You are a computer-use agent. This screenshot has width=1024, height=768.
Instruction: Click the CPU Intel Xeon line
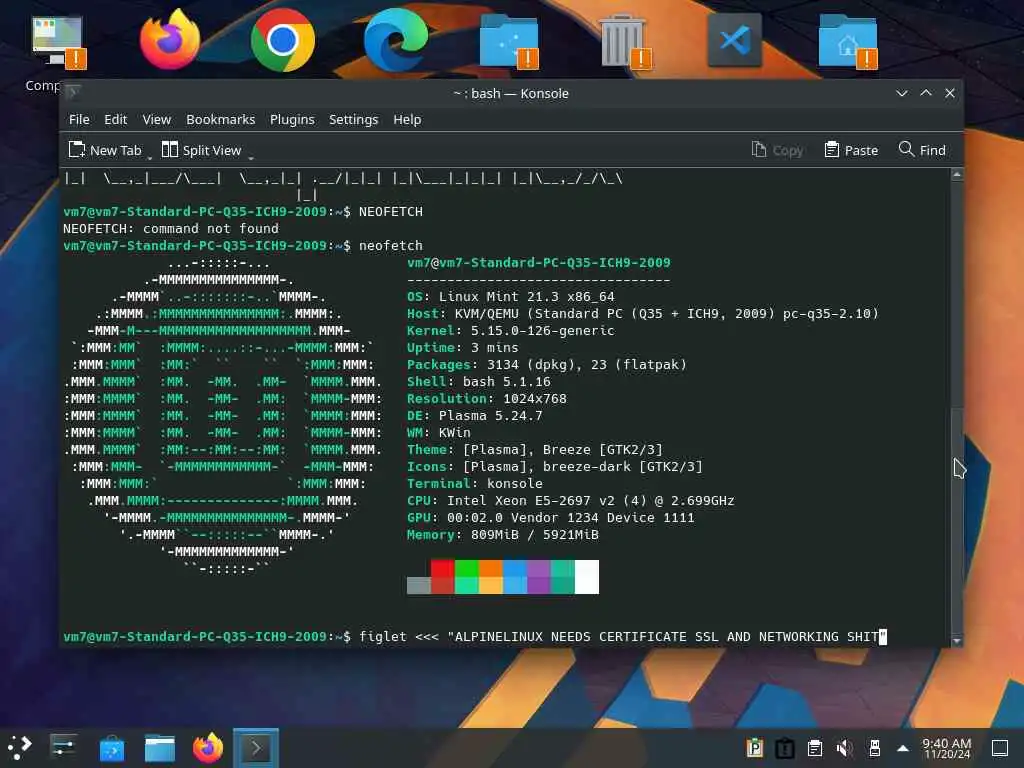coord(570,500)
